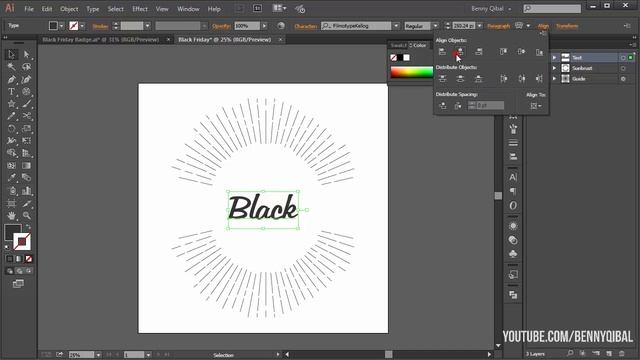Open Stroke panel link in control bar
640x360 pixels.
(100, 26)
